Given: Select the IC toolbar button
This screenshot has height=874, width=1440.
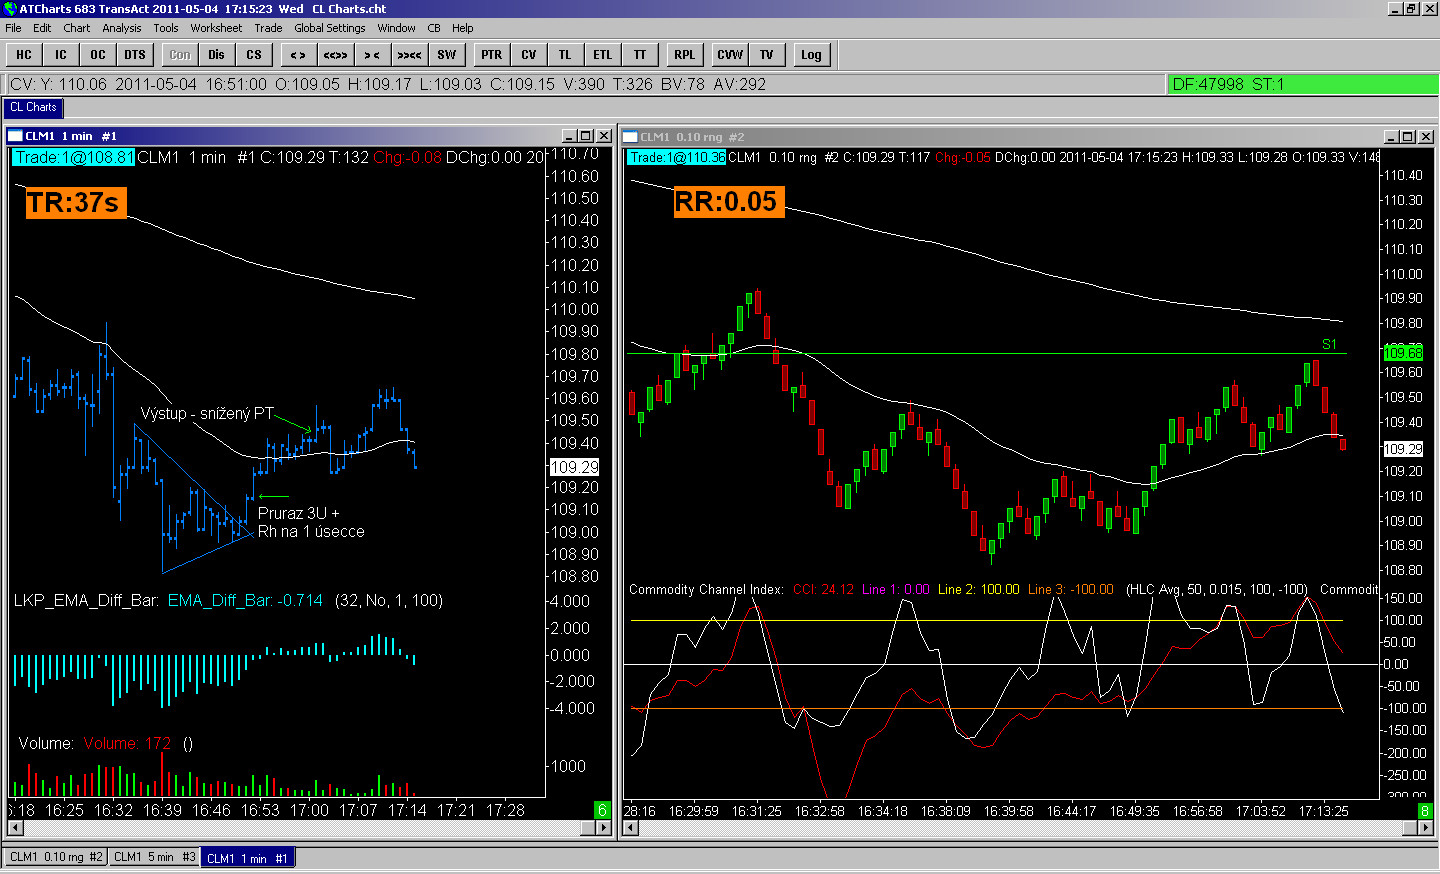Looking at the screenshot, I should [61, 55].
